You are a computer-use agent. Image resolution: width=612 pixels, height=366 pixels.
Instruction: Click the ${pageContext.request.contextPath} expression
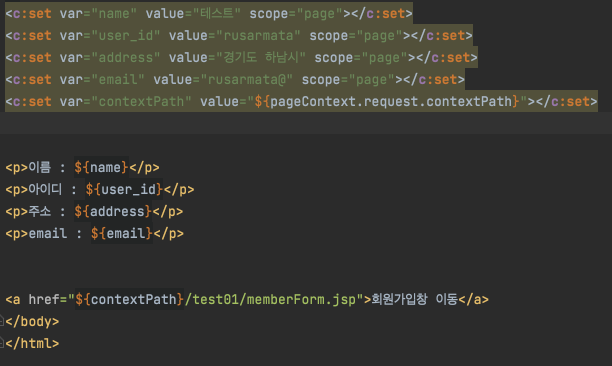point(387,101)
